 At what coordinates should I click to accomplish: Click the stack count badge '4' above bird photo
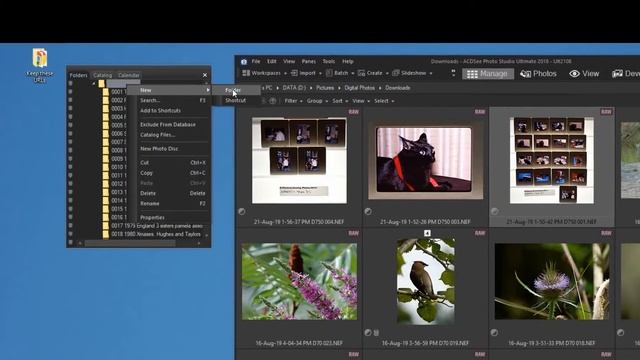tap(427, 233)
